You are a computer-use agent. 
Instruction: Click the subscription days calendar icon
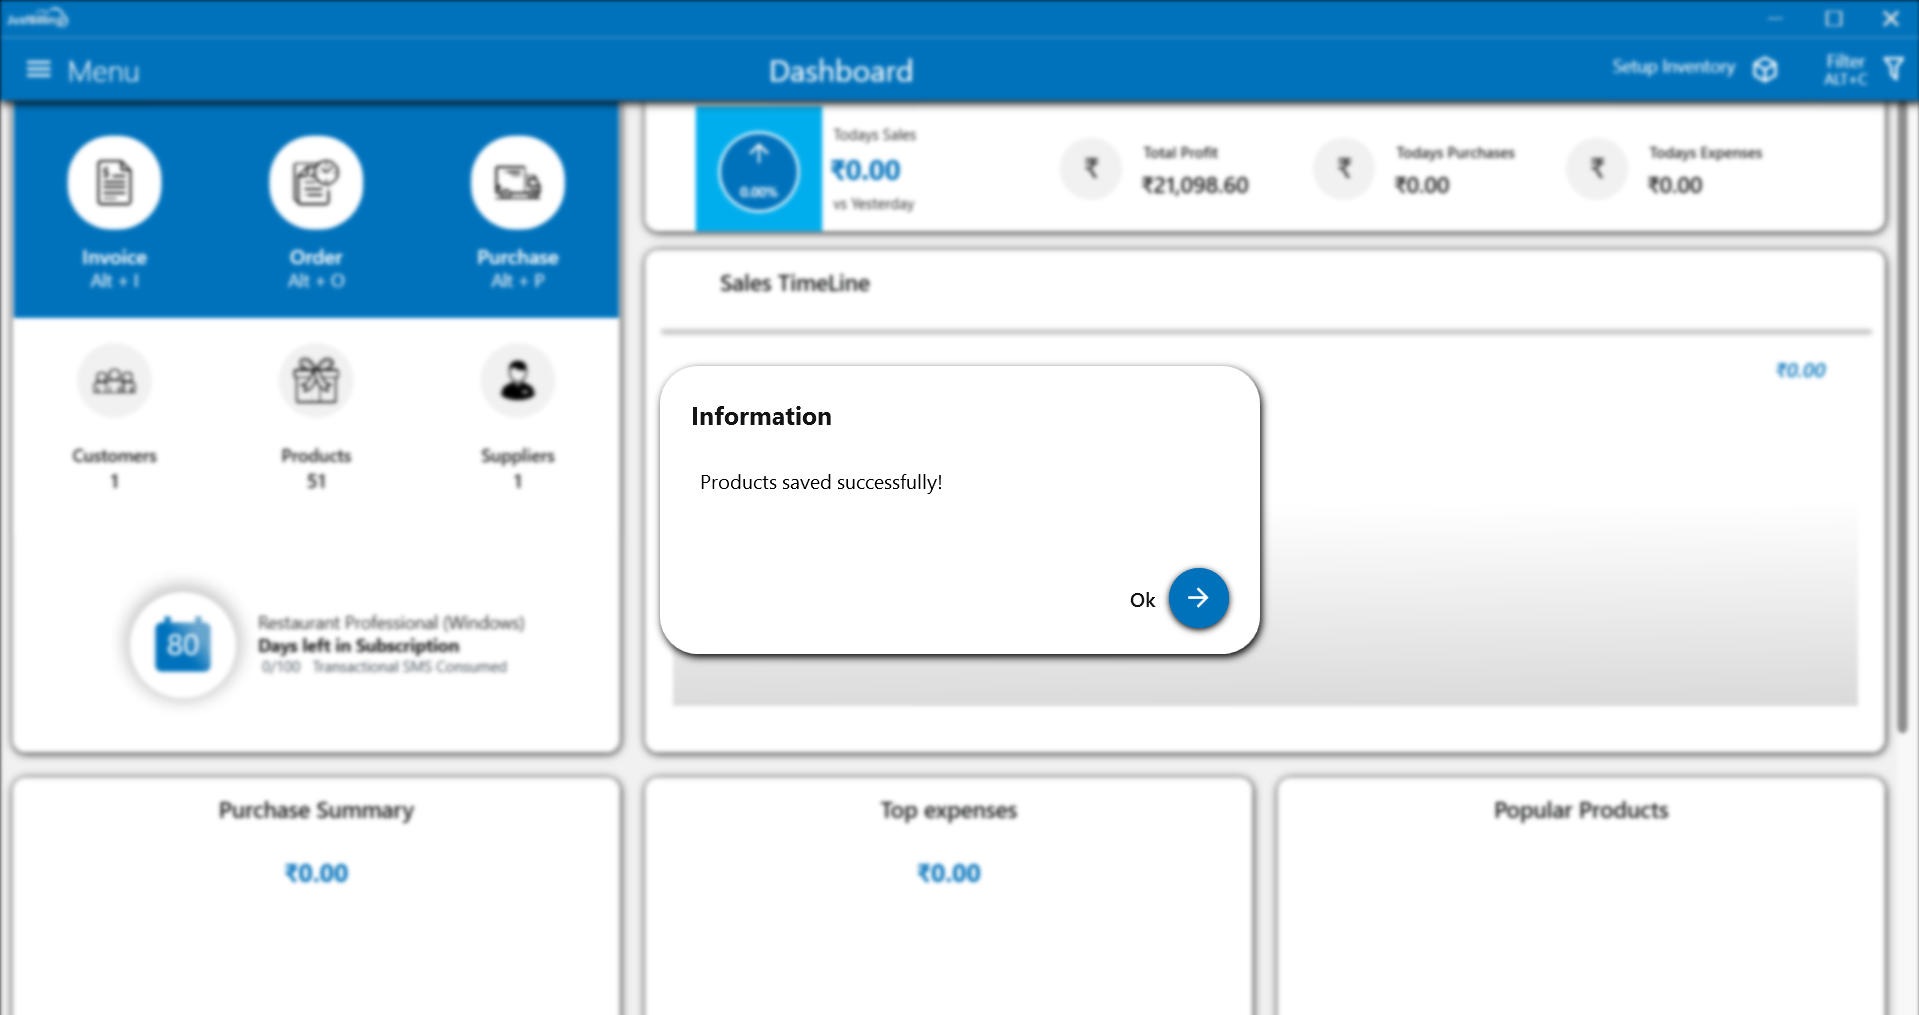pyautogui.click(x=183, y=644)
